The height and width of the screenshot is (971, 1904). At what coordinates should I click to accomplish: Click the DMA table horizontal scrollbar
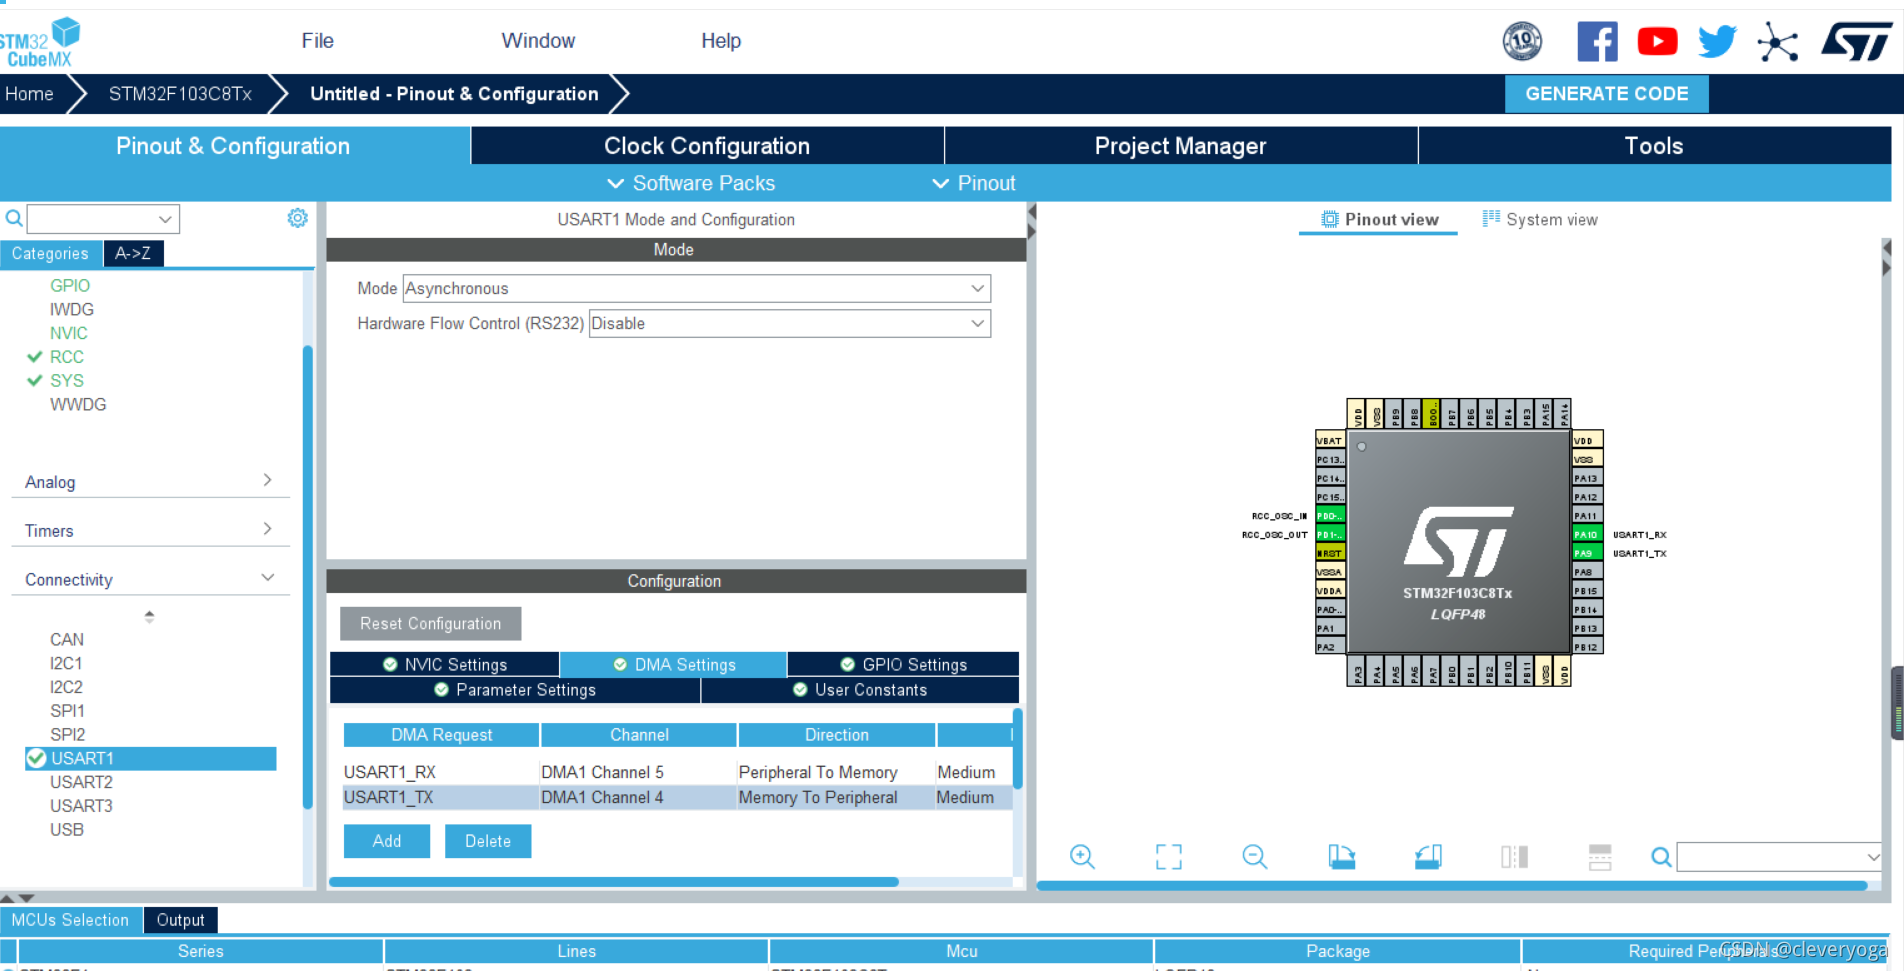coord(614,882)
